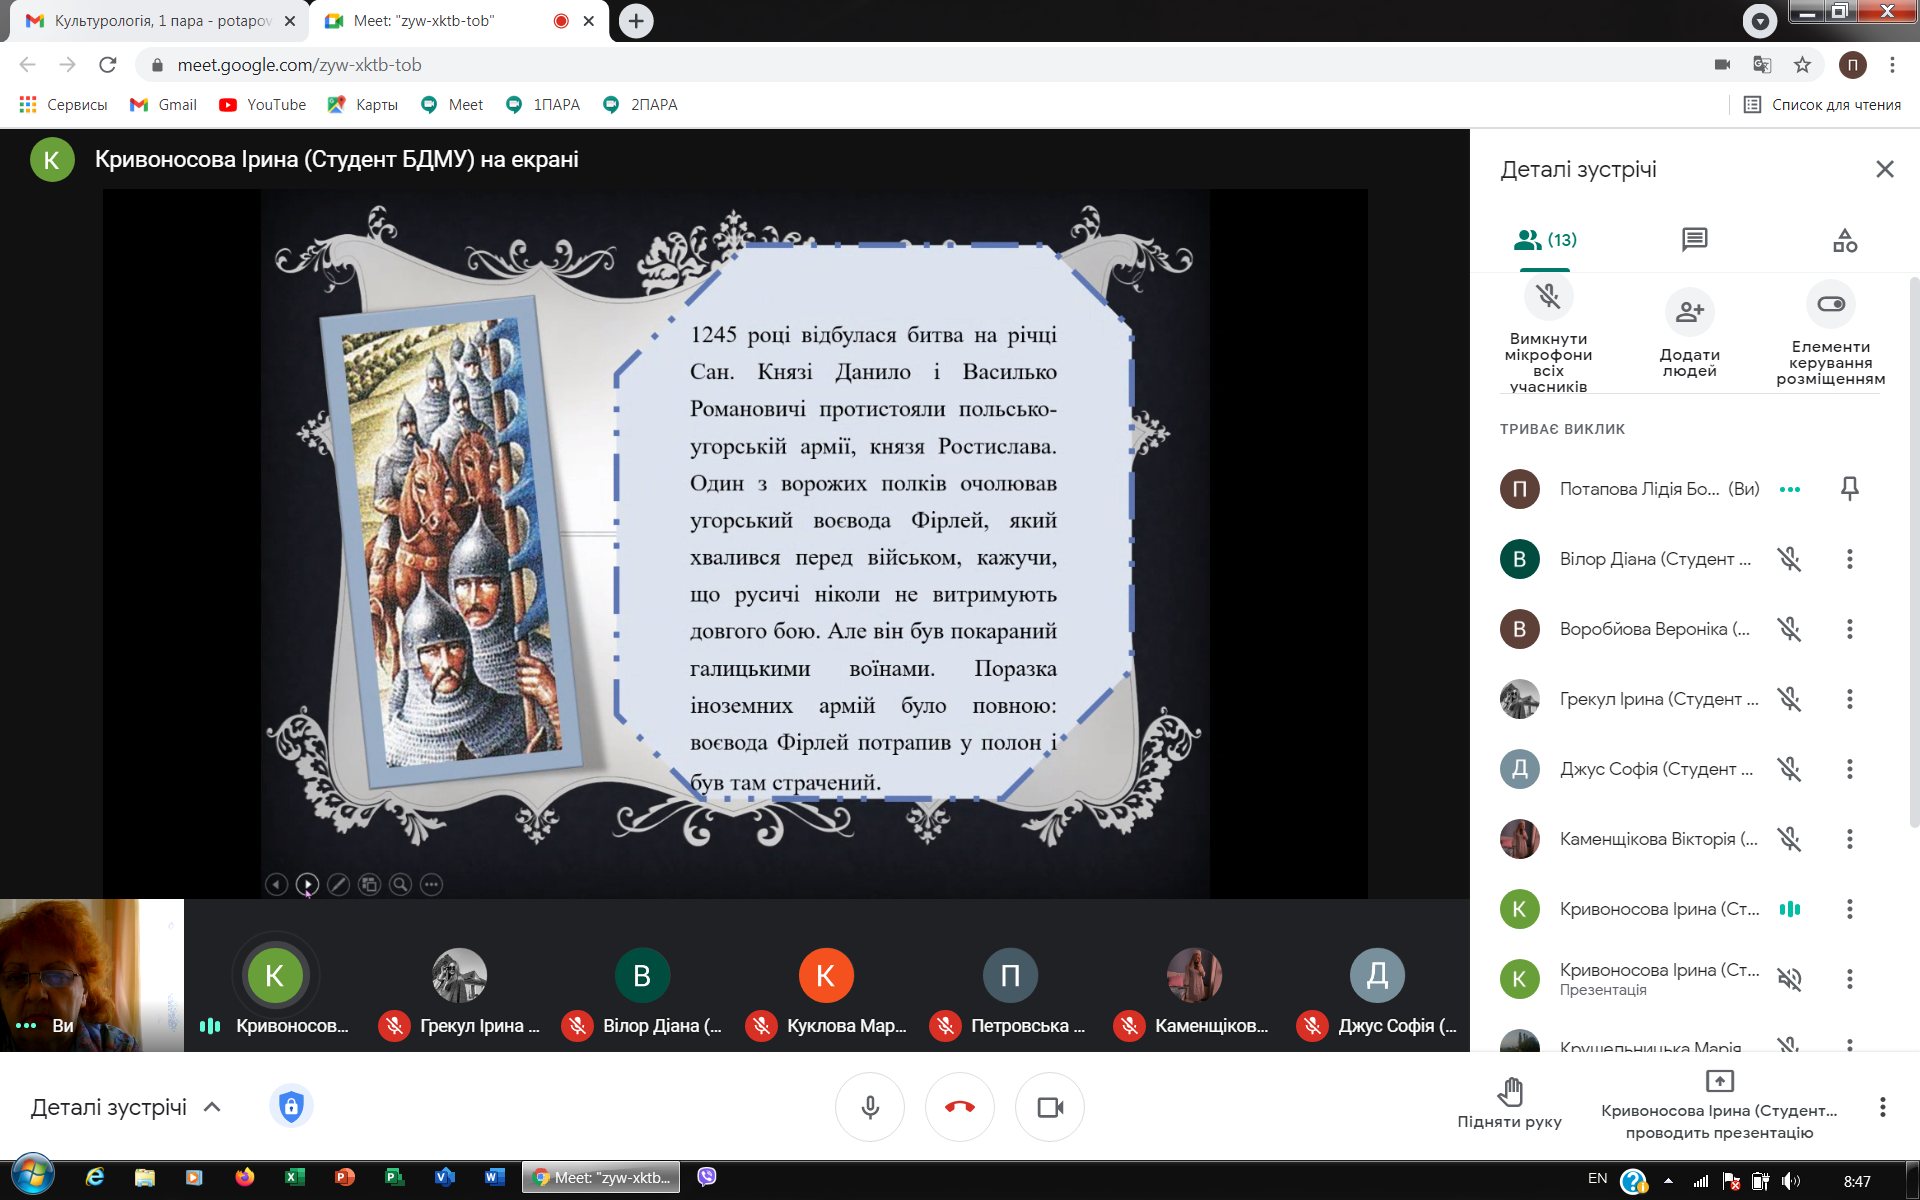Open the activities shapes tab icon

pos(1845,240)
